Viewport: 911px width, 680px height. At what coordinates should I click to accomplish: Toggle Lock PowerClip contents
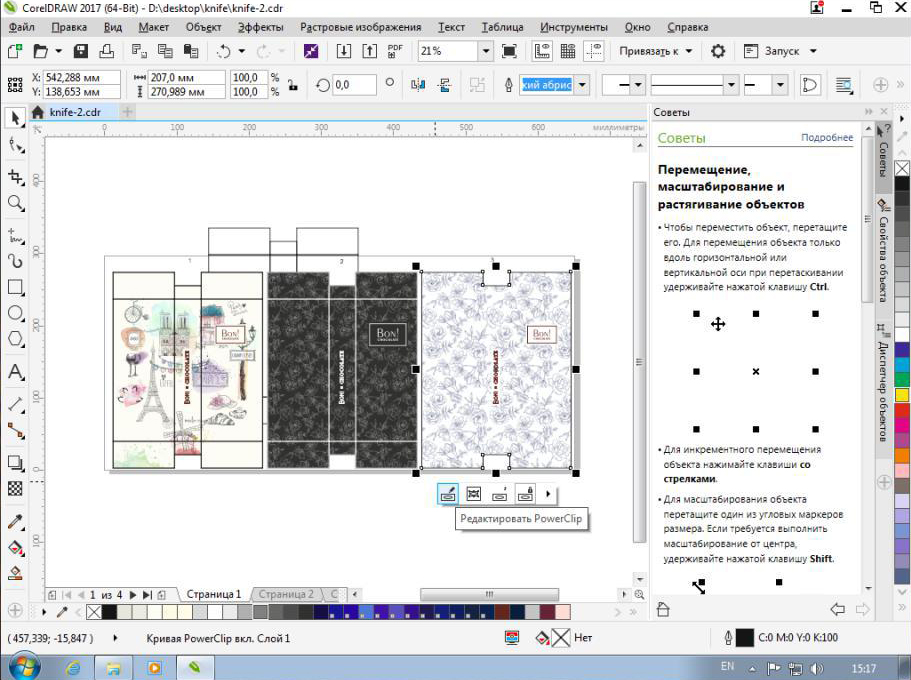(x=525, y=494)
